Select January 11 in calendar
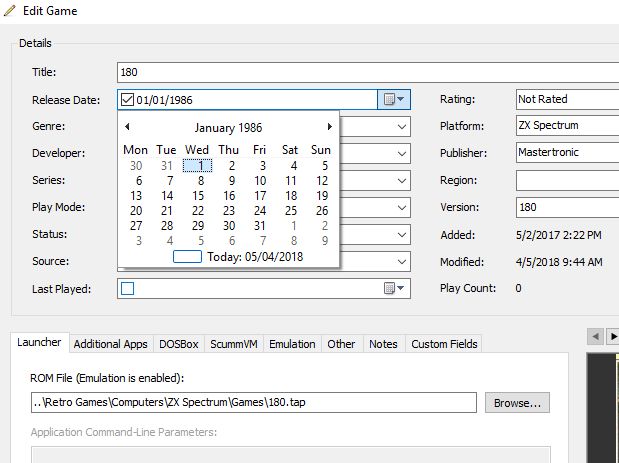The image size is (619, 463). point(291,181)
